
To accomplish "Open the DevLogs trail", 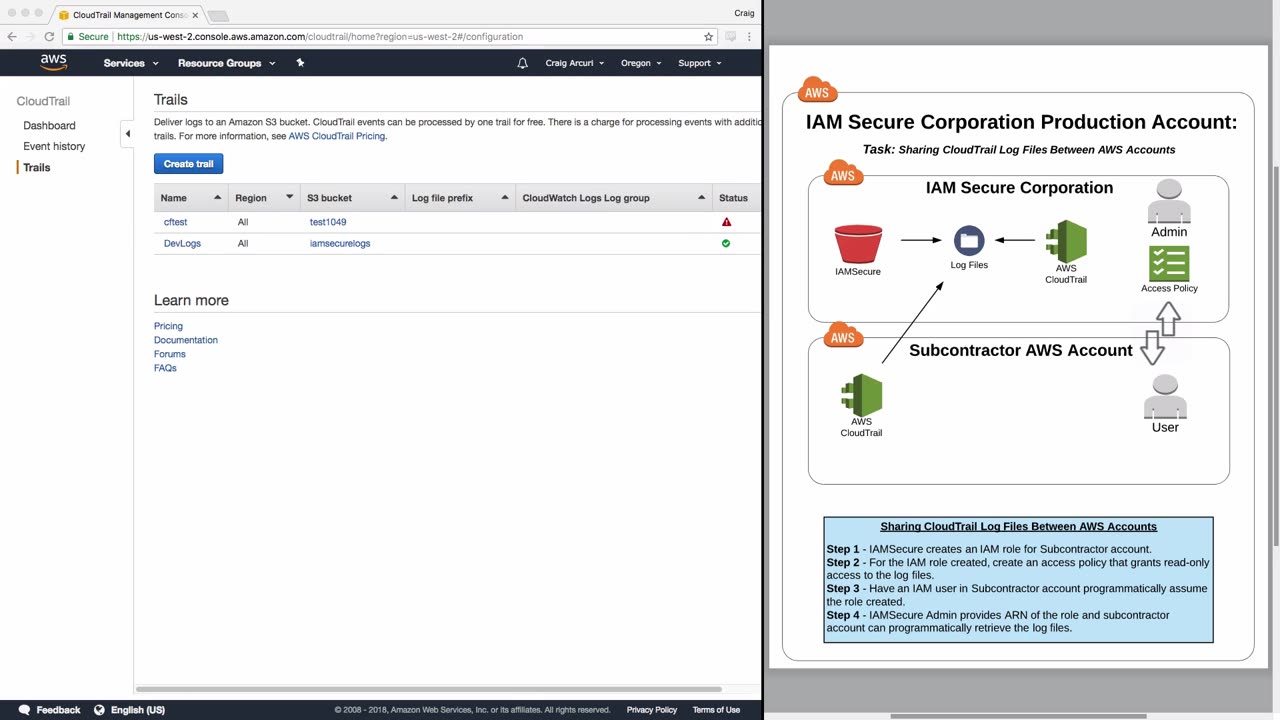I will pos(182,243).
